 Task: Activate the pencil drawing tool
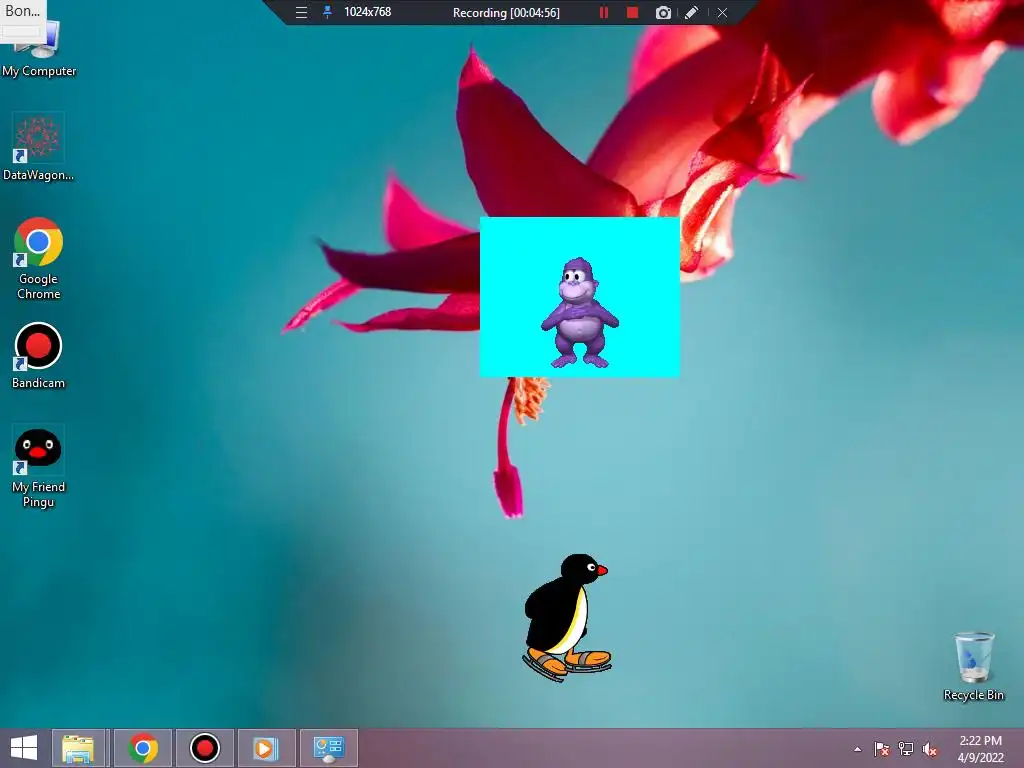[x=692, y=12]
